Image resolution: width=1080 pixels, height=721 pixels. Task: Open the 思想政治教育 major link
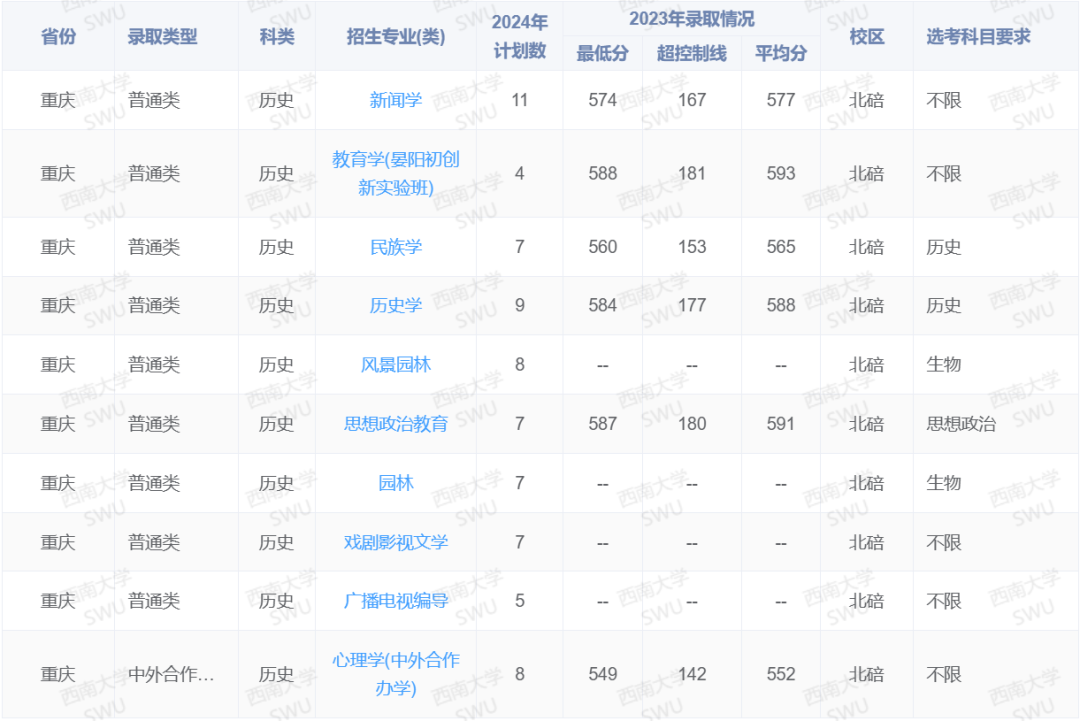click(397, 423)
